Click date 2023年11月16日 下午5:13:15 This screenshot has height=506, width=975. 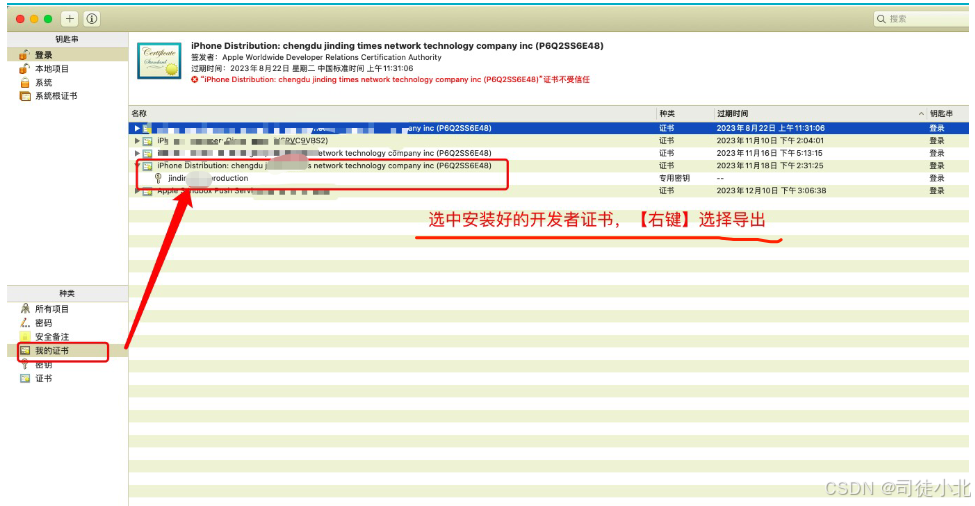(x=769, y=153)
